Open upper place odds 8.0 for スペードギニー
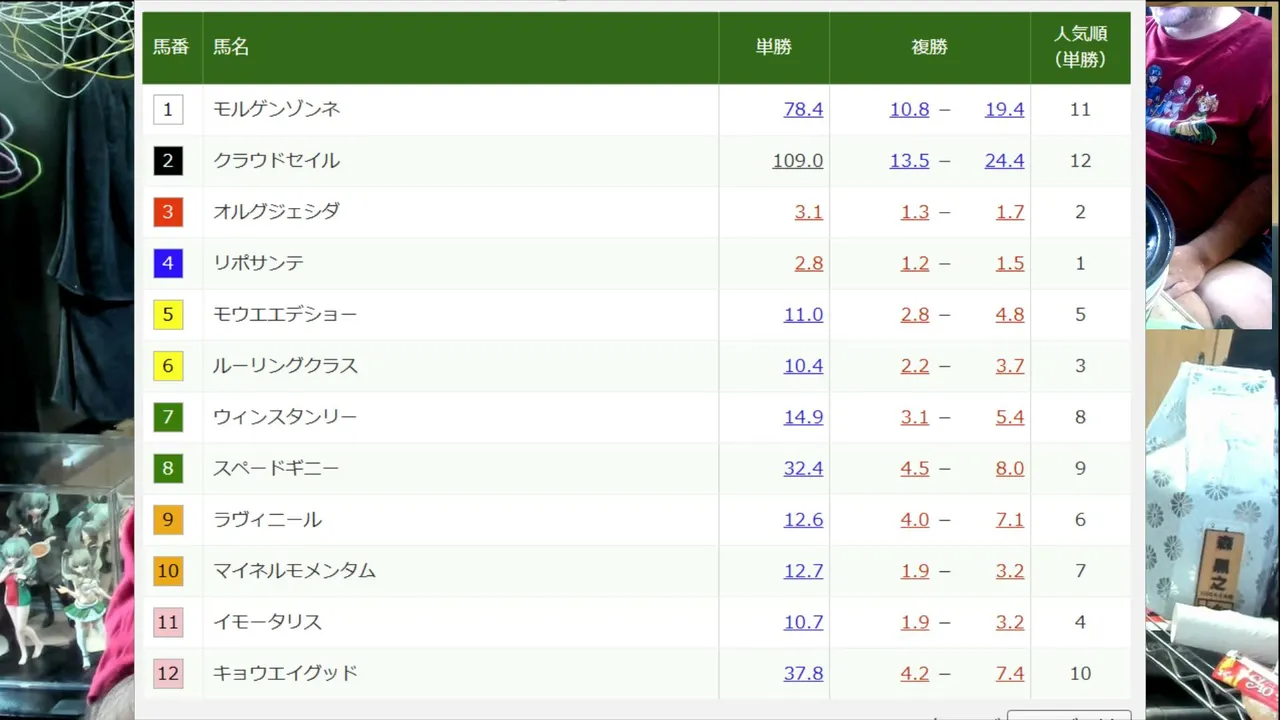Image resolution: width=1280 pixels, height=720 pixels. 1010,468
